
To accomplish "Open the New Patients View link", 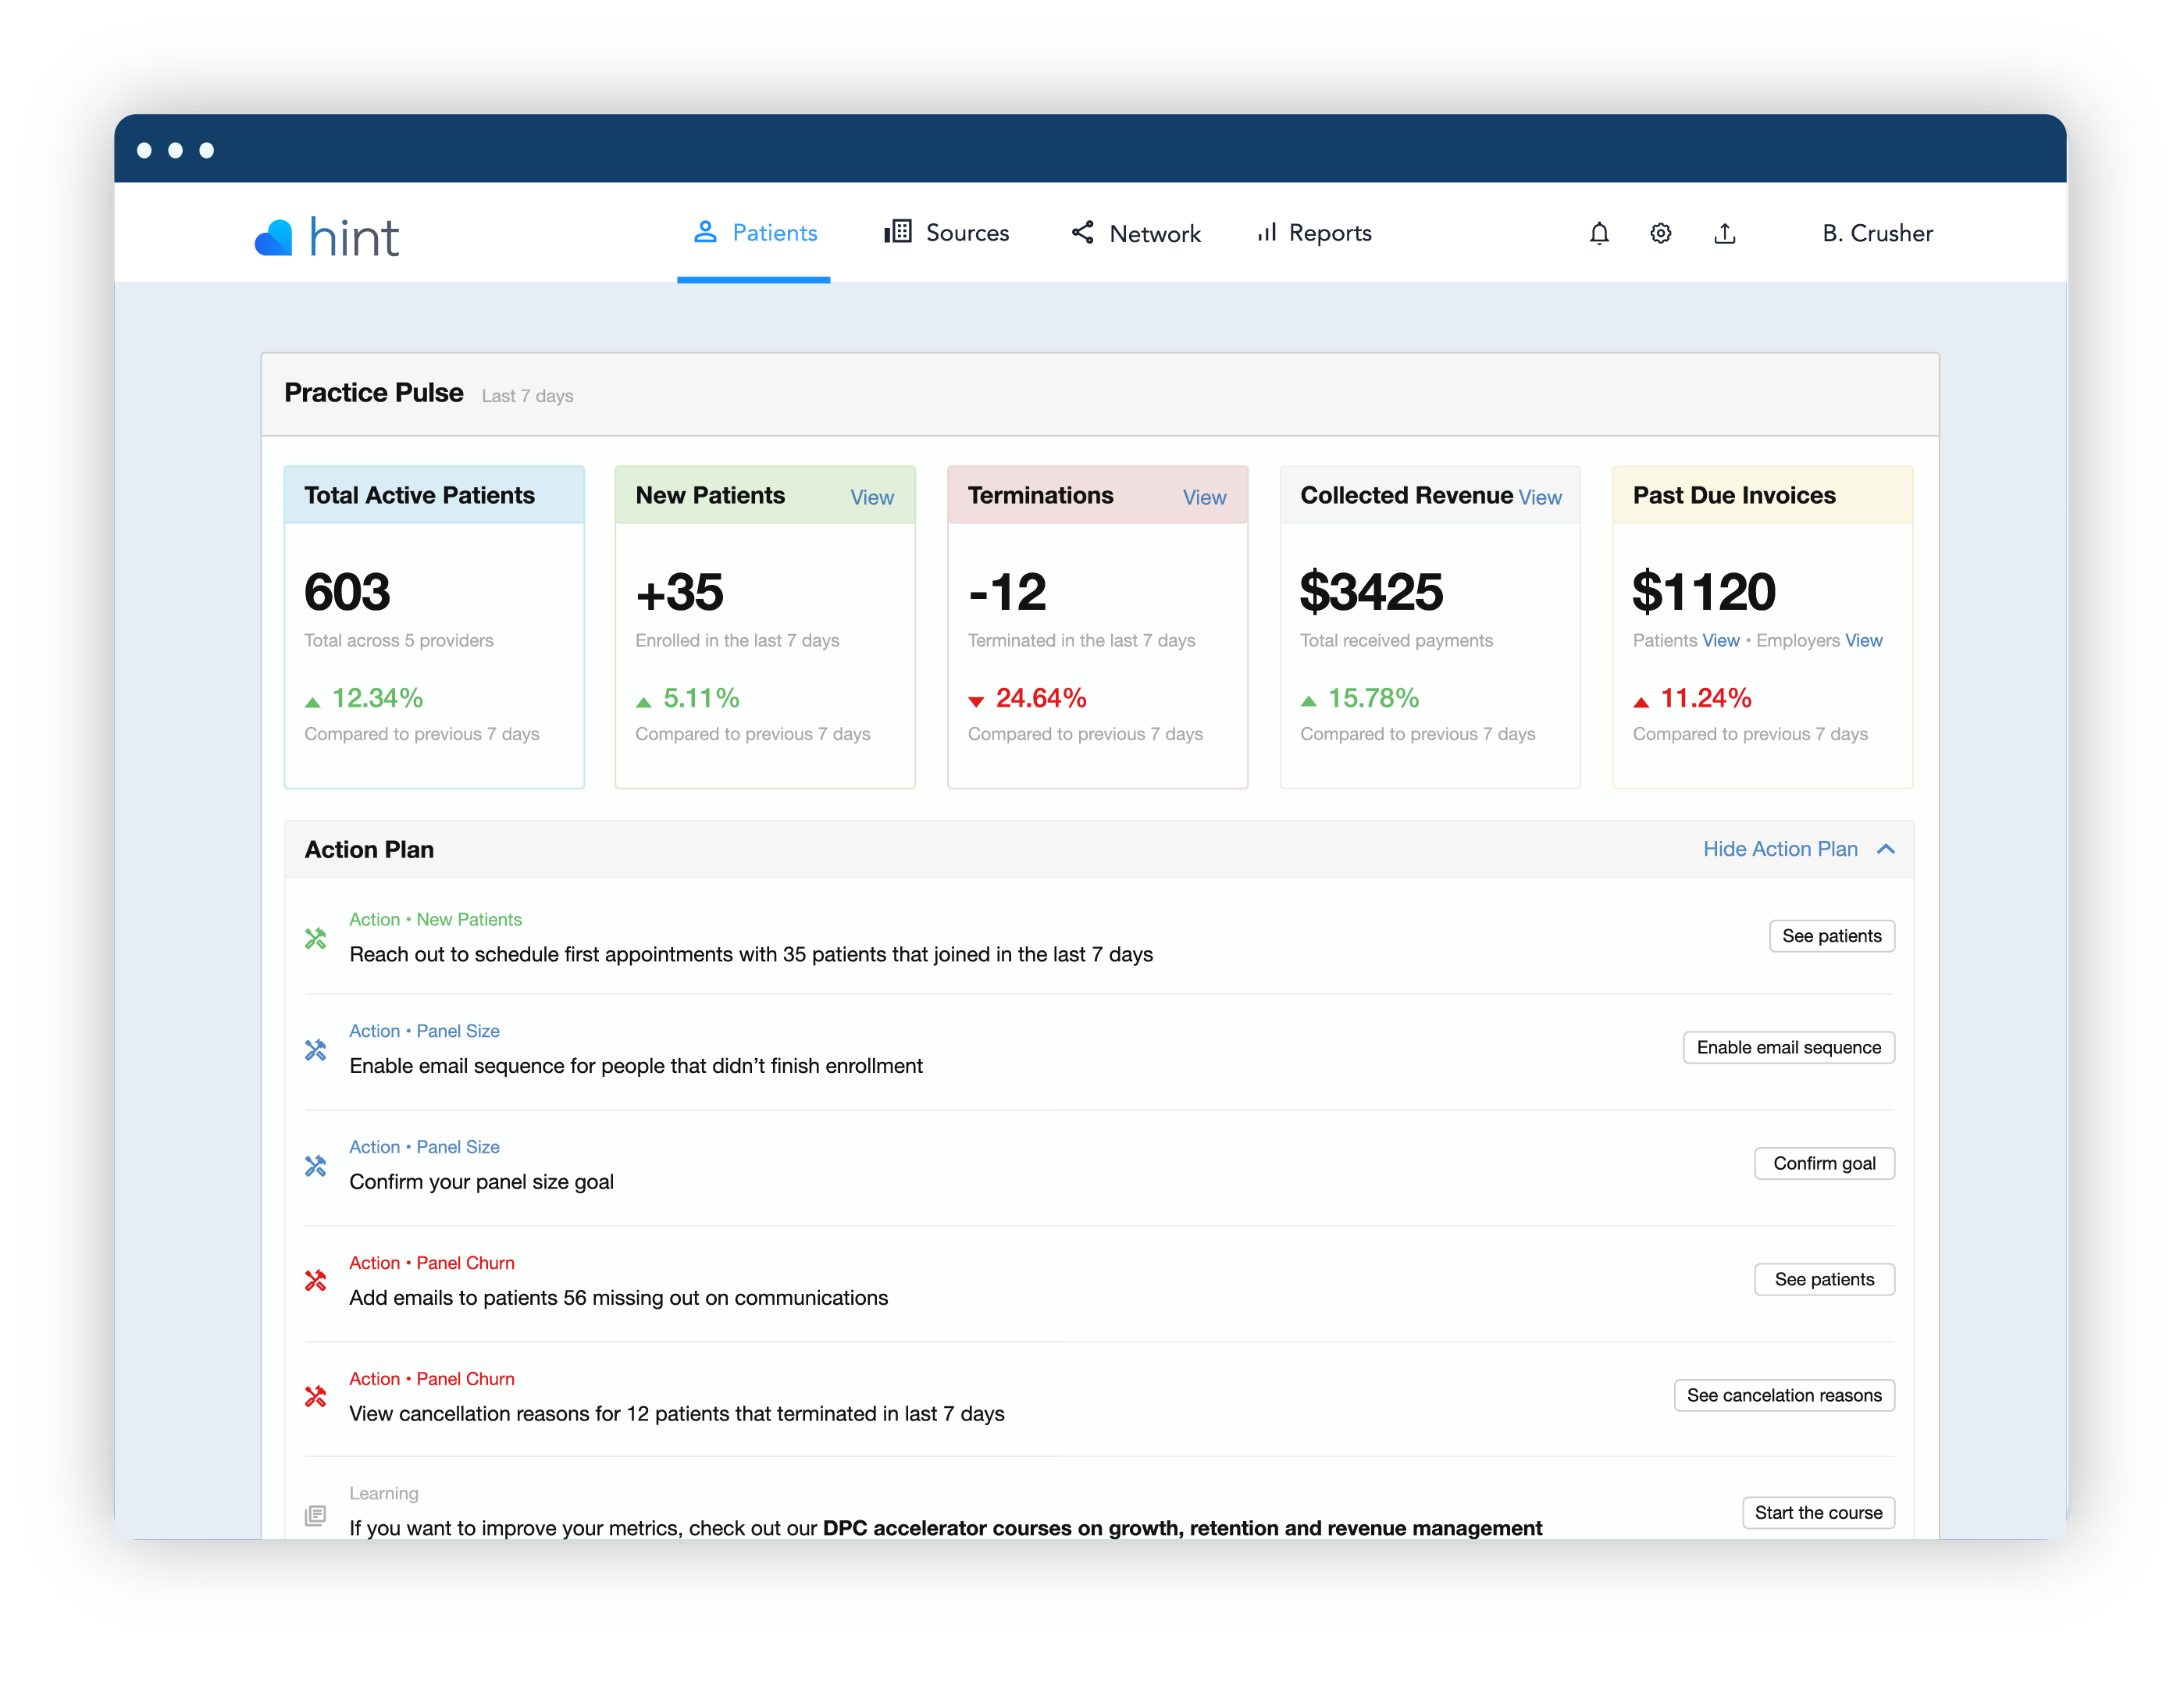I will point(871,497).
